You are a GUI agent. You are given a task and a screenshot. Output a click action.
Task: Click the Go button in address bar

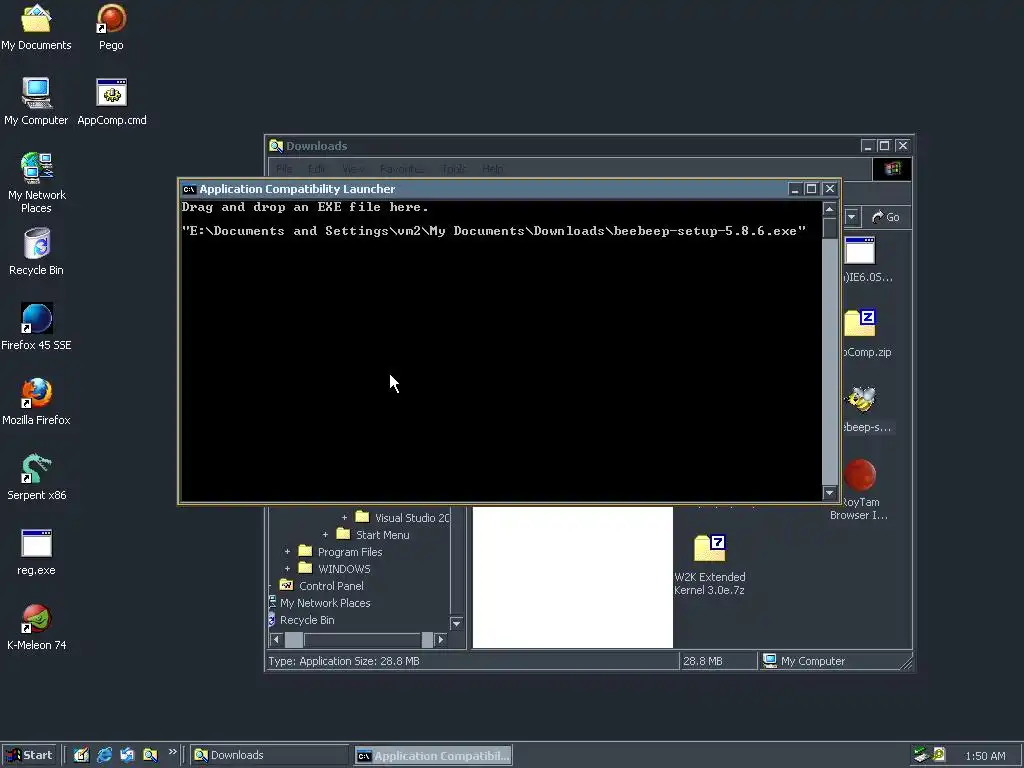tap(886, 217)
